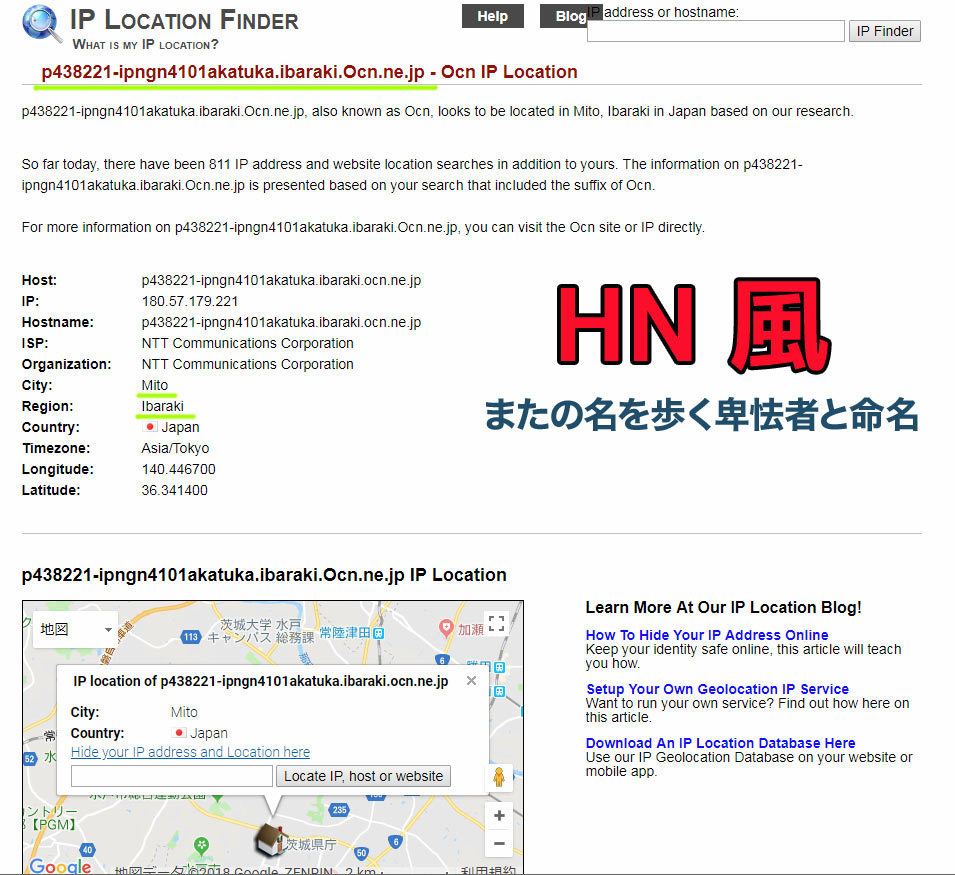
Task: Close the IP location info popup
Action: click(x=471, y=681)
